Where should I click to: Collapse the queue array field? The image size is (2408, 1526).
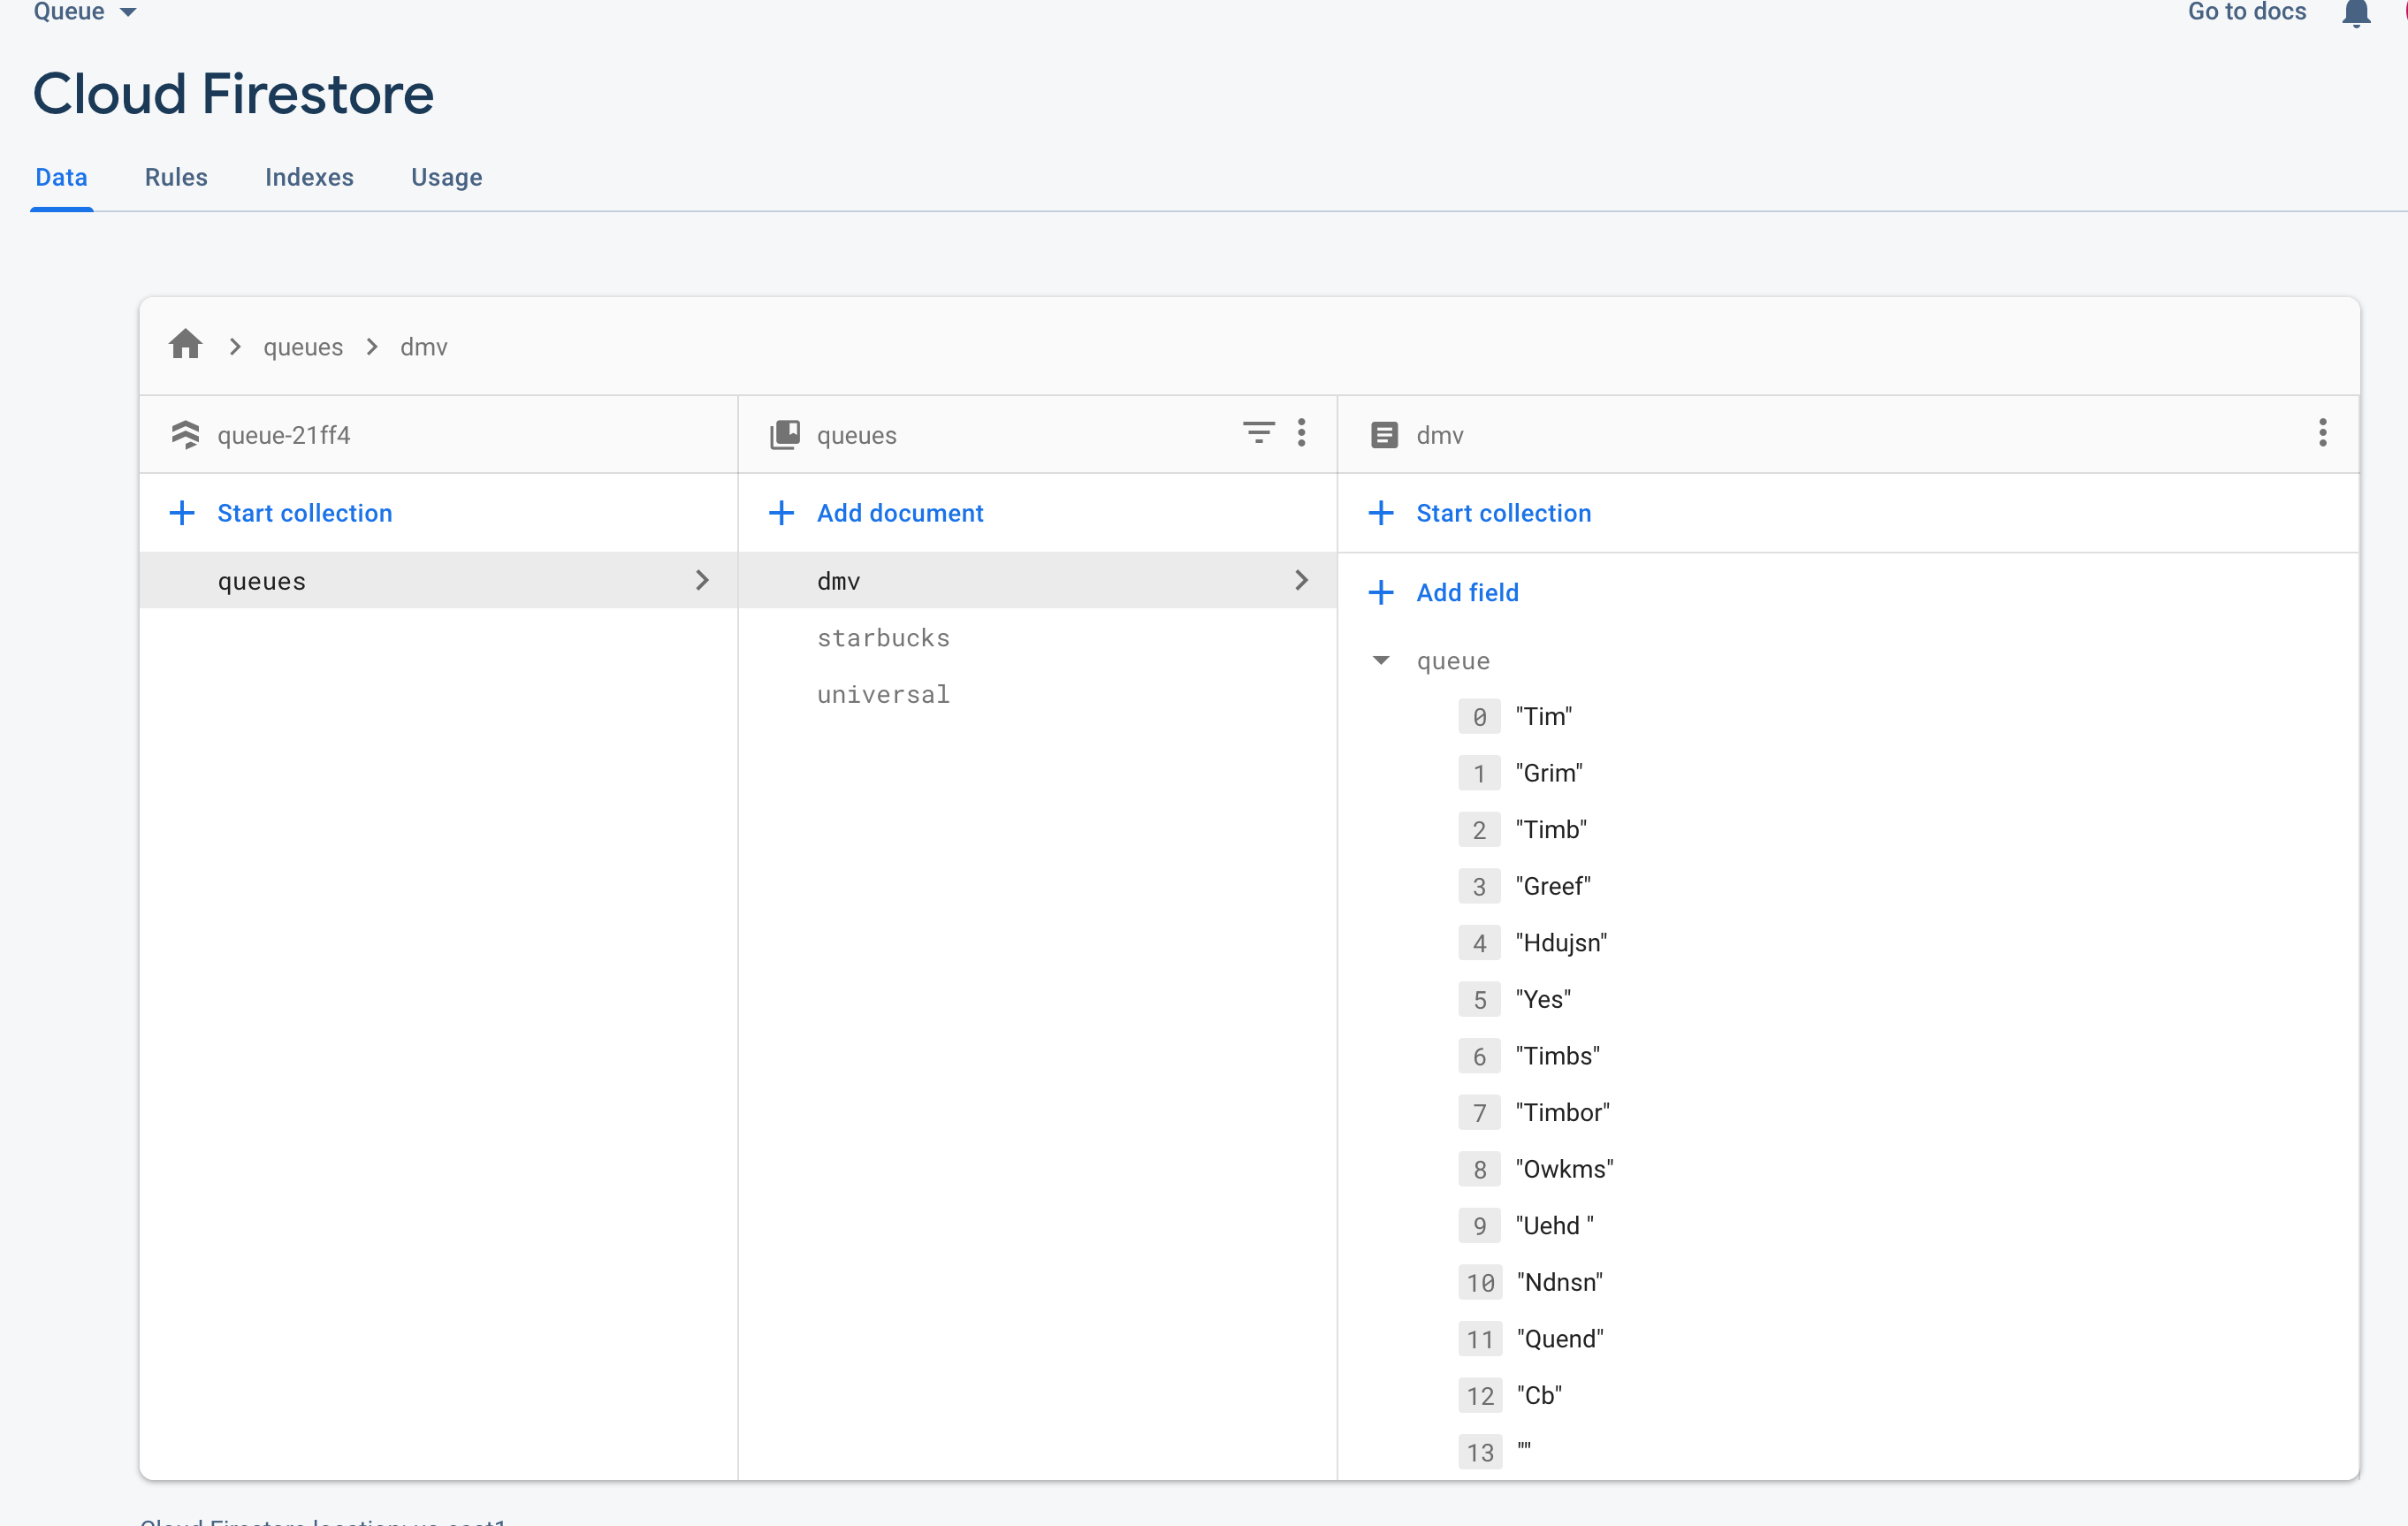click(1381, 660)
